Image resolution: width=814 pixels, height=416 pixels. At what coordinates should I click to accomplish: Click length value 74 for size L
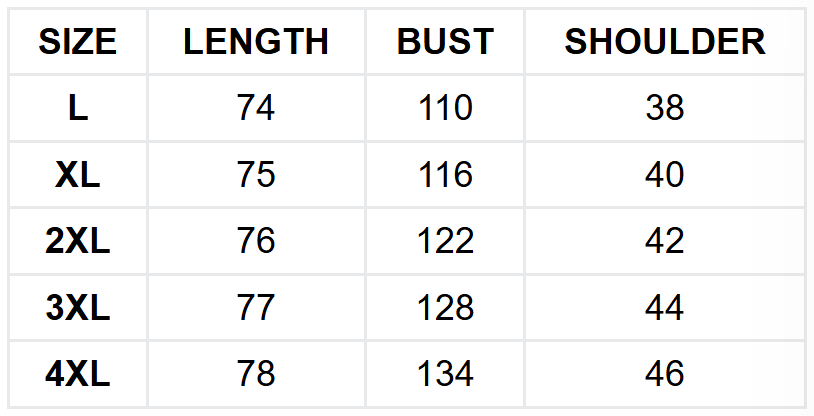click(x=256, y=108)
